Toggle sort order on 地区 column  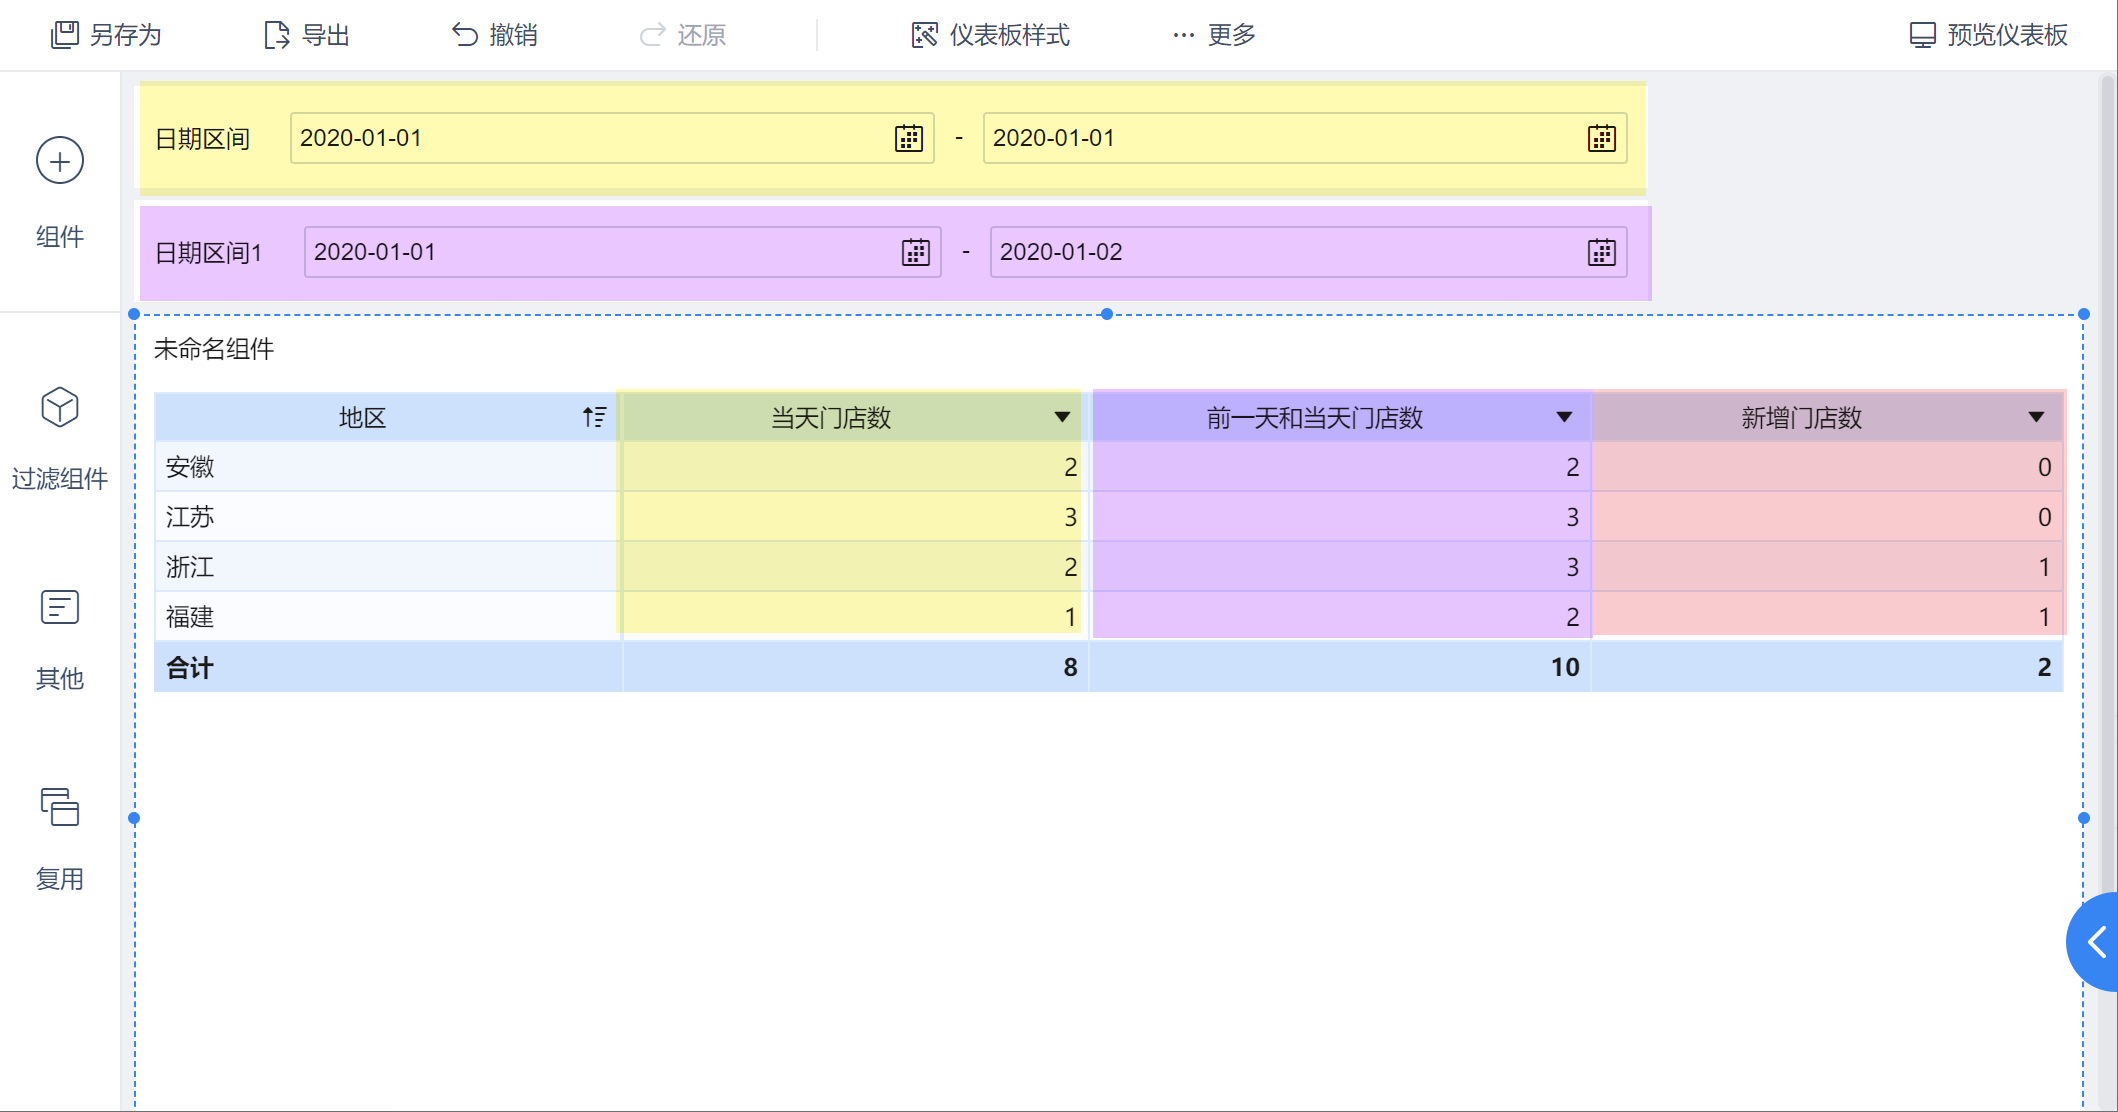click(x=594, y=417)
